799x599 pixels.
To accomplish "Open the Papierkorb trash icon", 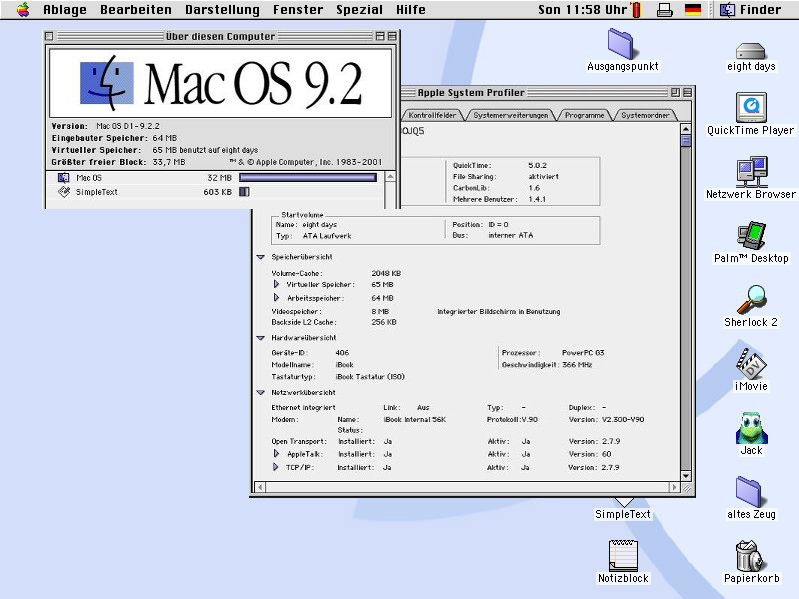I will coord(748,555).
